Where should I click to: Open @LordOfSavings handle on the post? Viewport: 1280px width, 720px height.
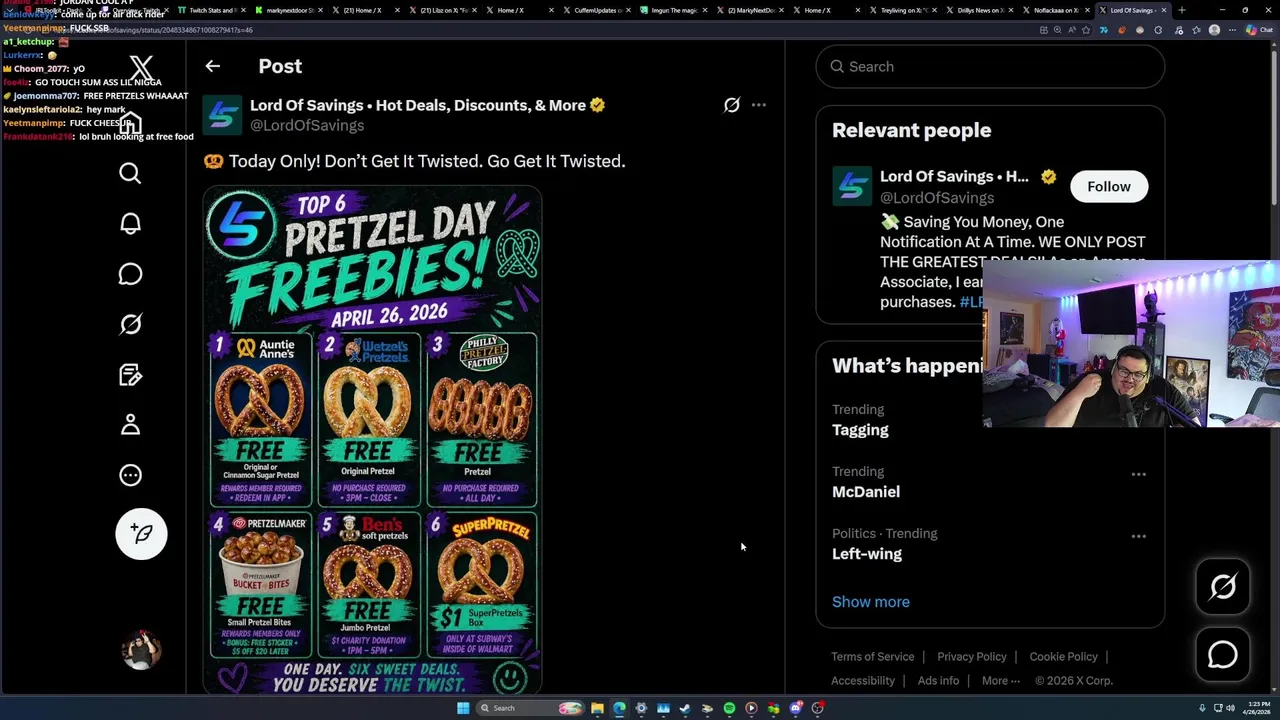(x=307, y=125)
